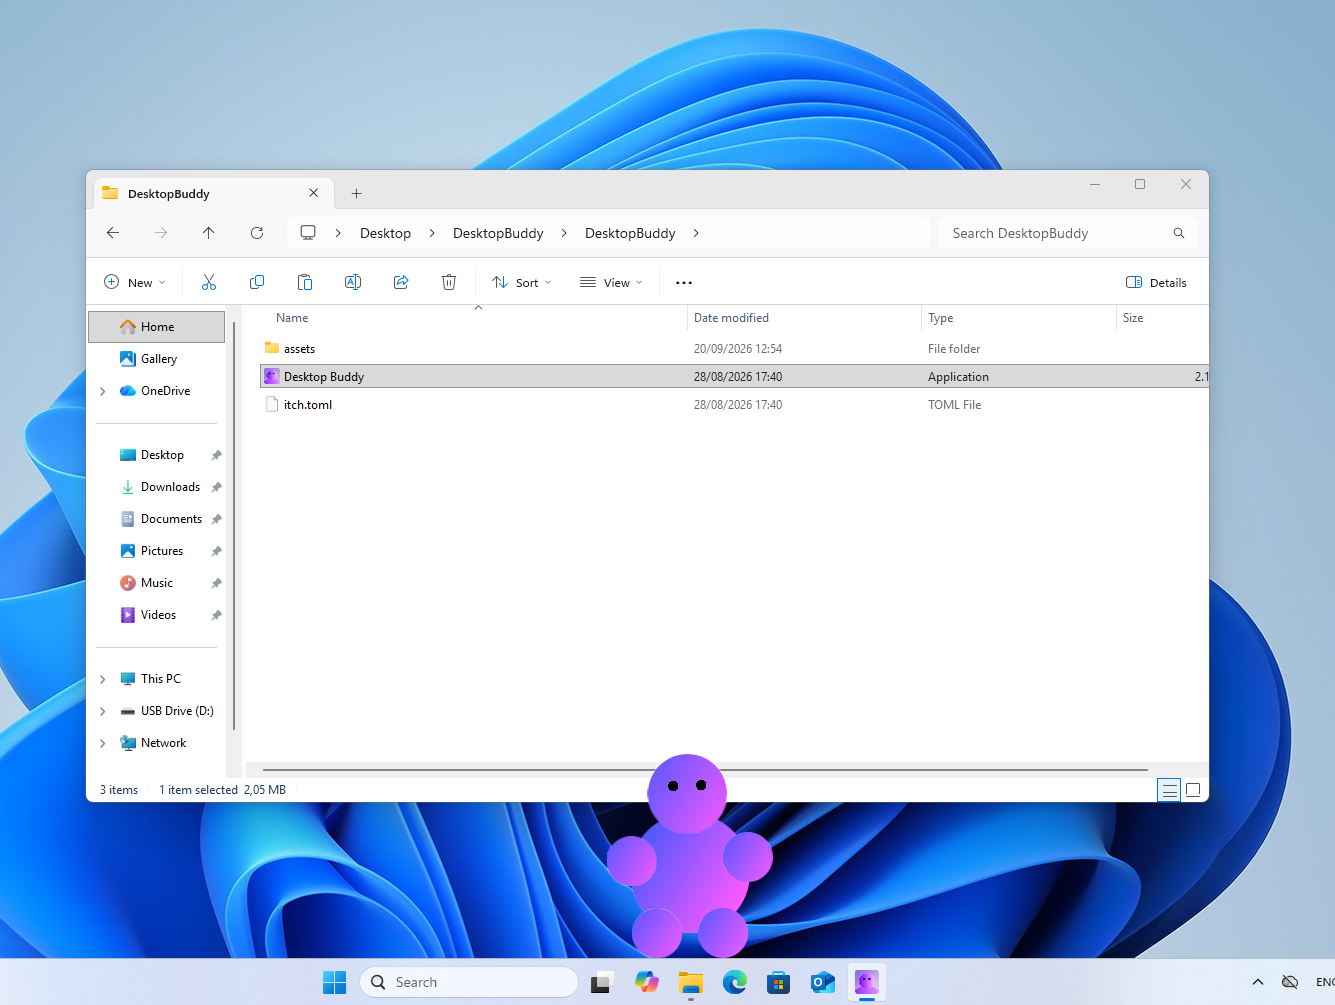
Task: Click the Delete trash bin icon
Action: tap(449, 283)
